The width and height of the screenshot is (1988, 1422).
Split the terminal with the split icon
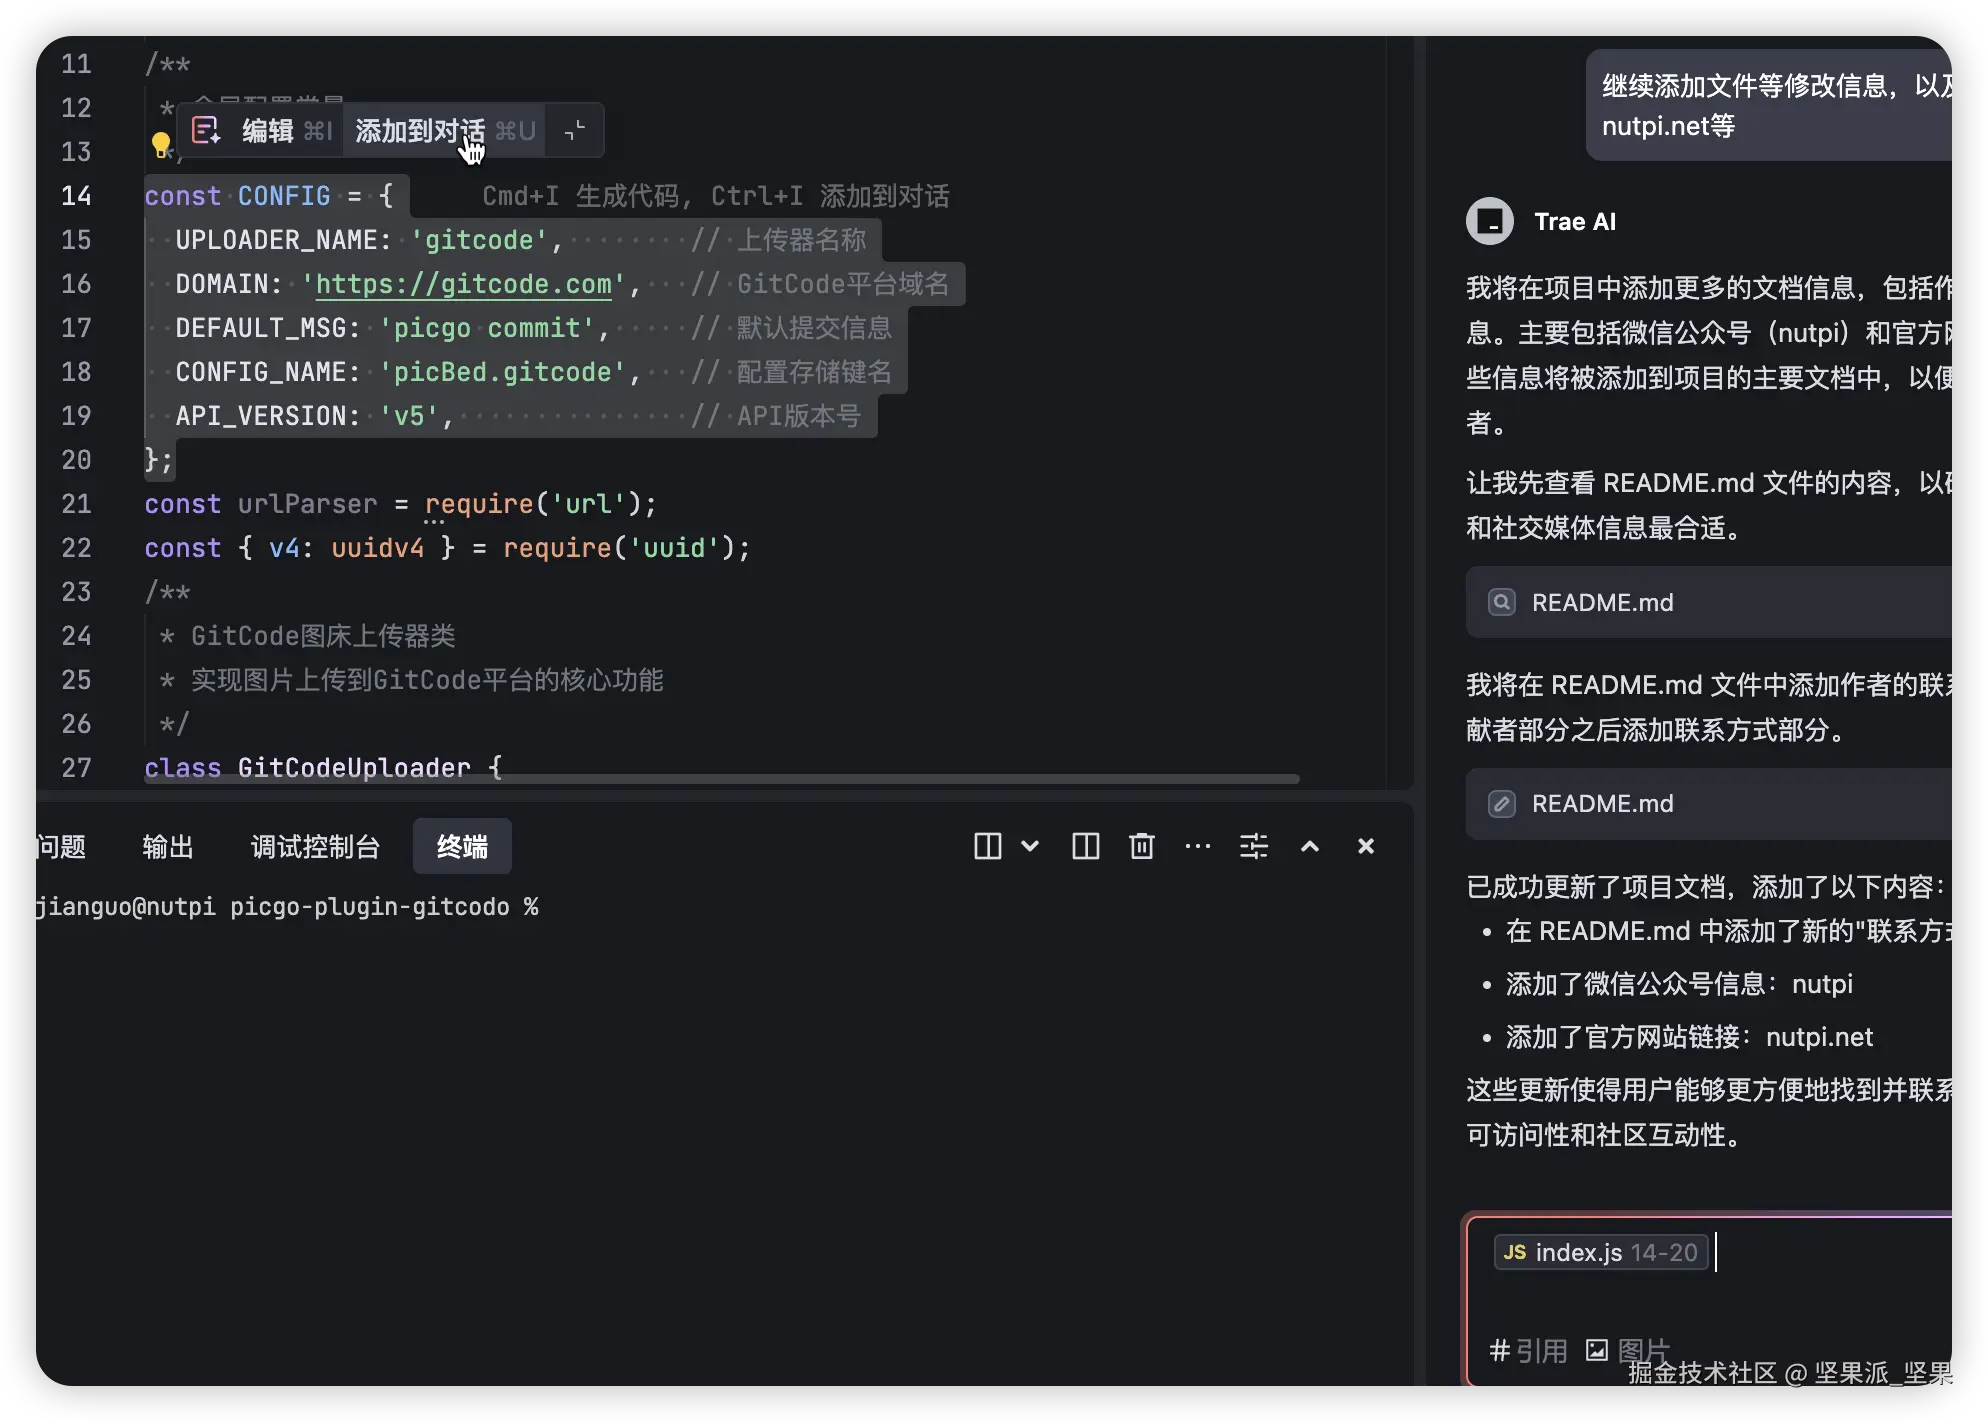[1085, 847]
